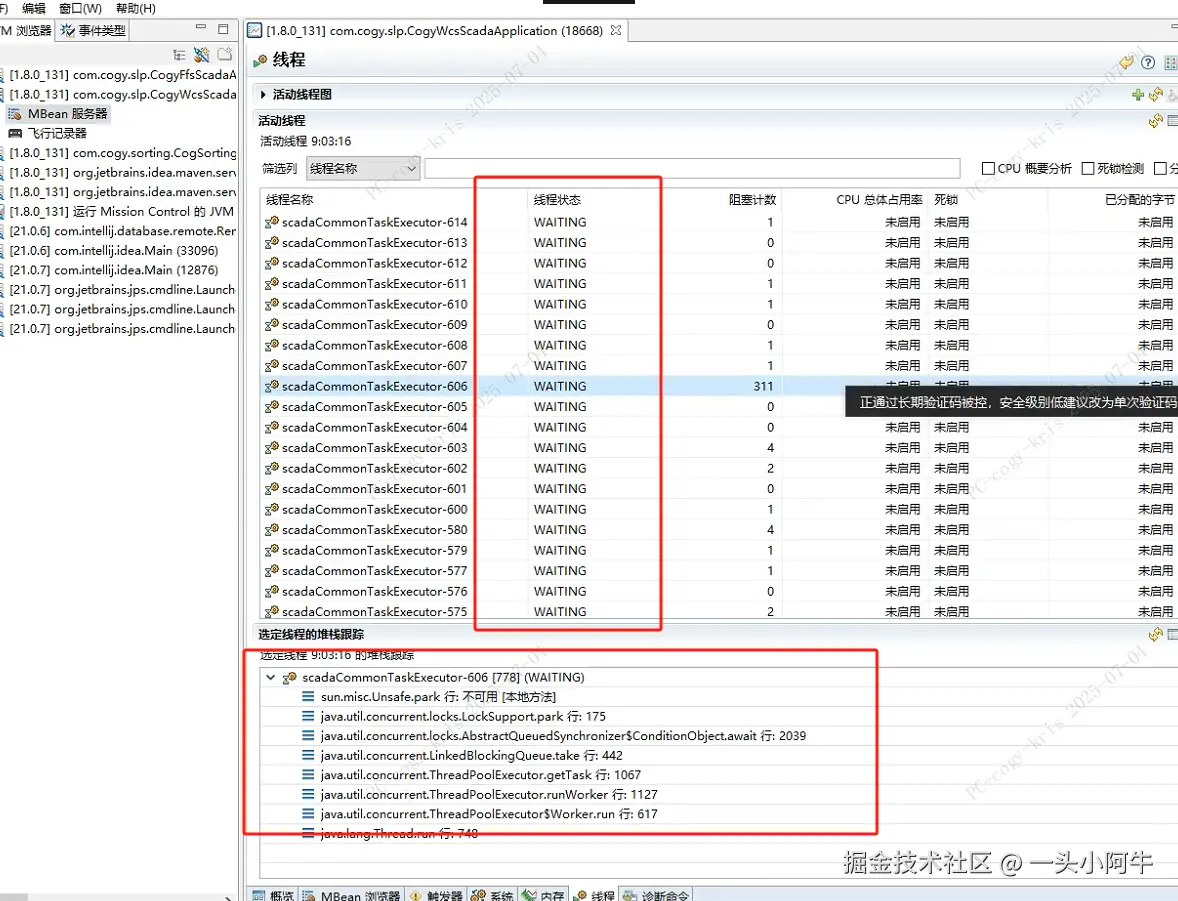The height and width of the screenshot is (901, 1178).
Task: Open the 筛选列 线程名称 dropdown
Action: pos(363,169)
